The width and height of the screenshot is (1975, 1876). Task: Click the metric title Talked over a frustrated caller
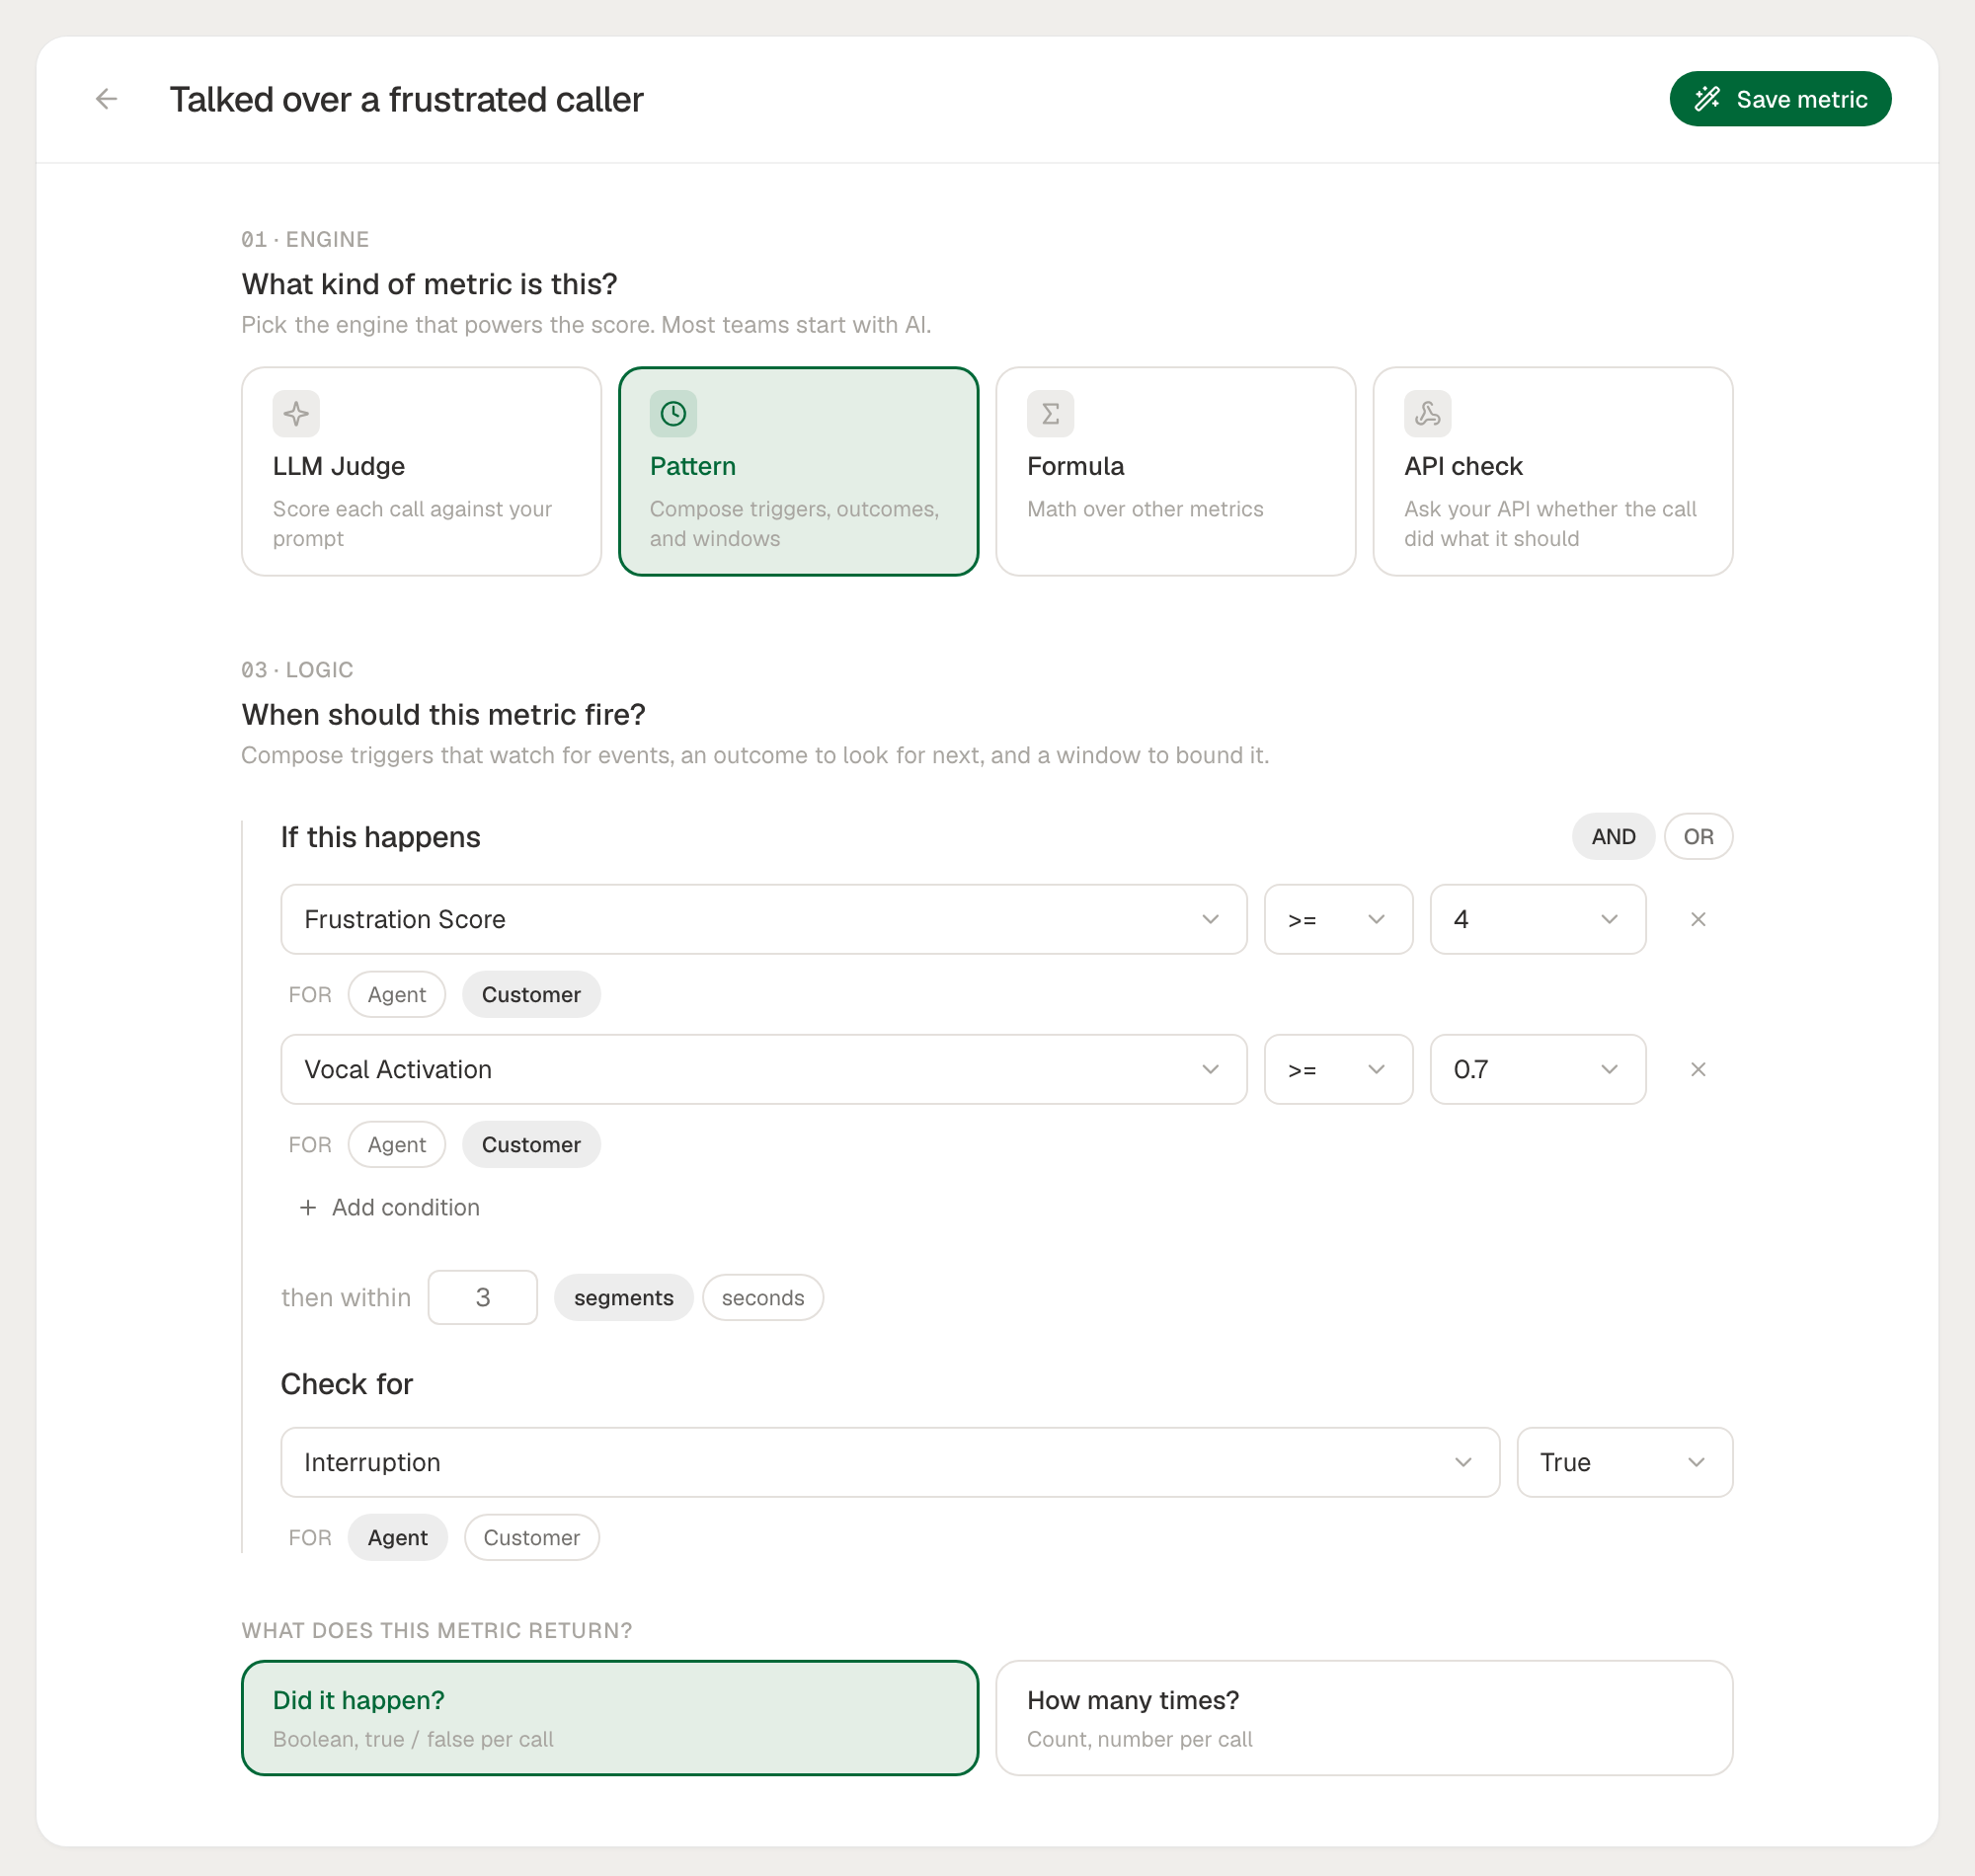pyautogui.click(x=406, y=99)
